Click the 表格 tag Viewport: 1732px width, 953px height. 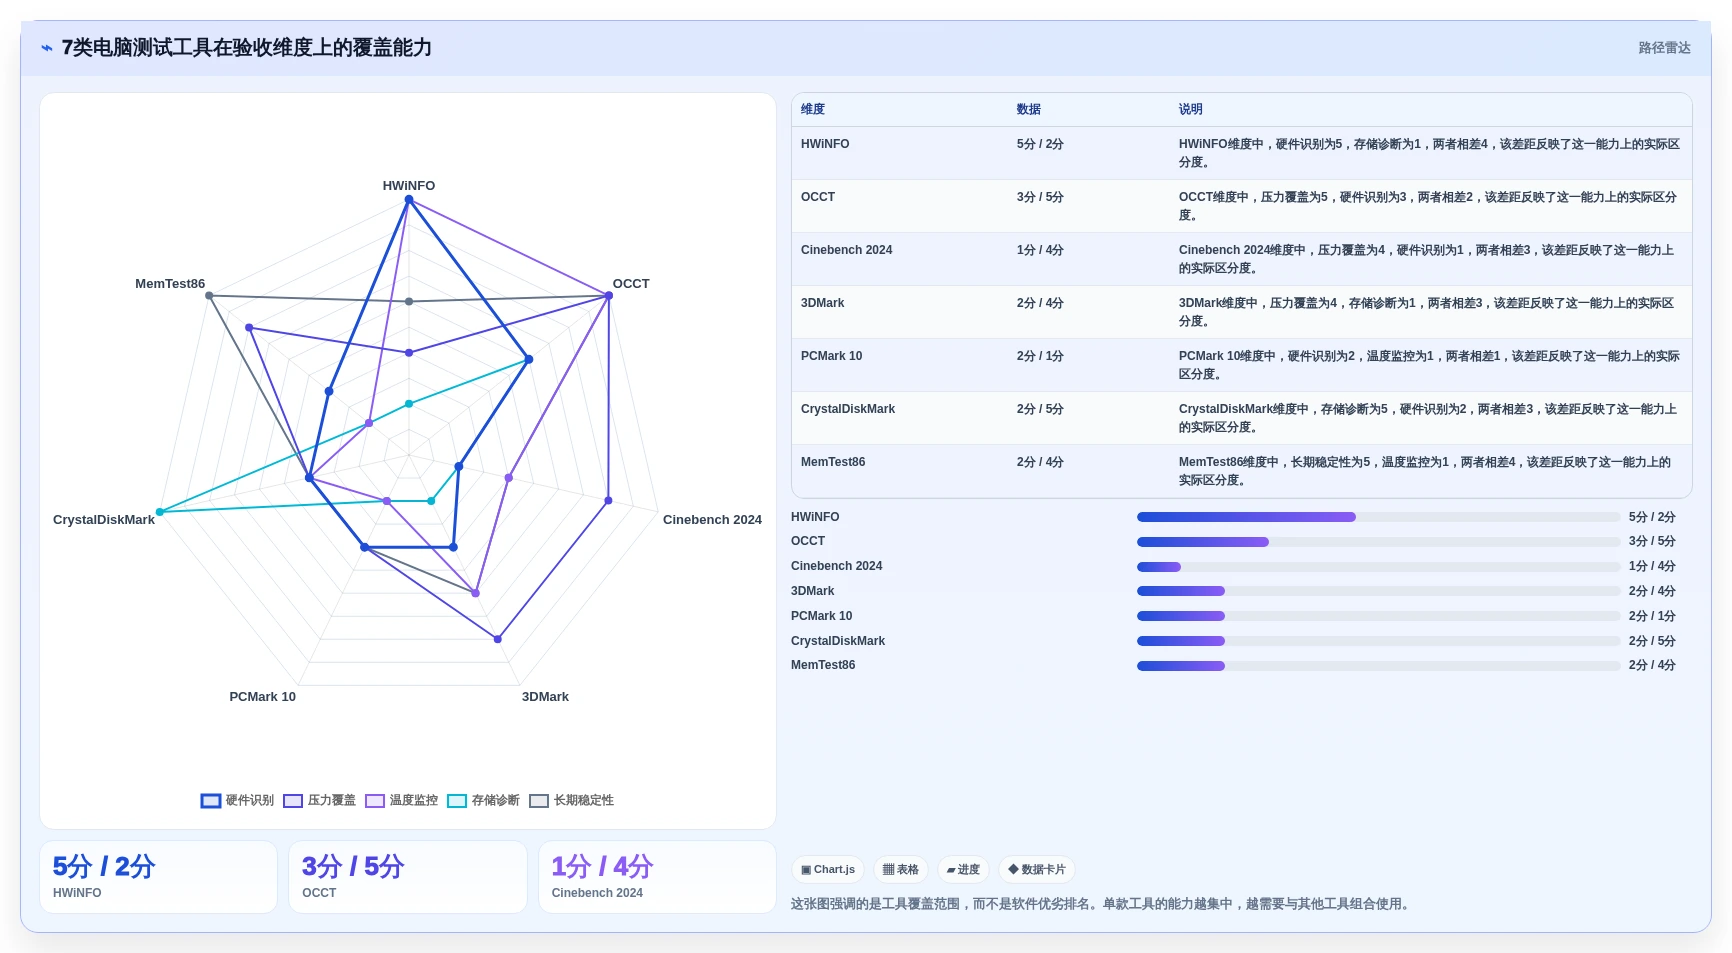[x=901, y=870]
